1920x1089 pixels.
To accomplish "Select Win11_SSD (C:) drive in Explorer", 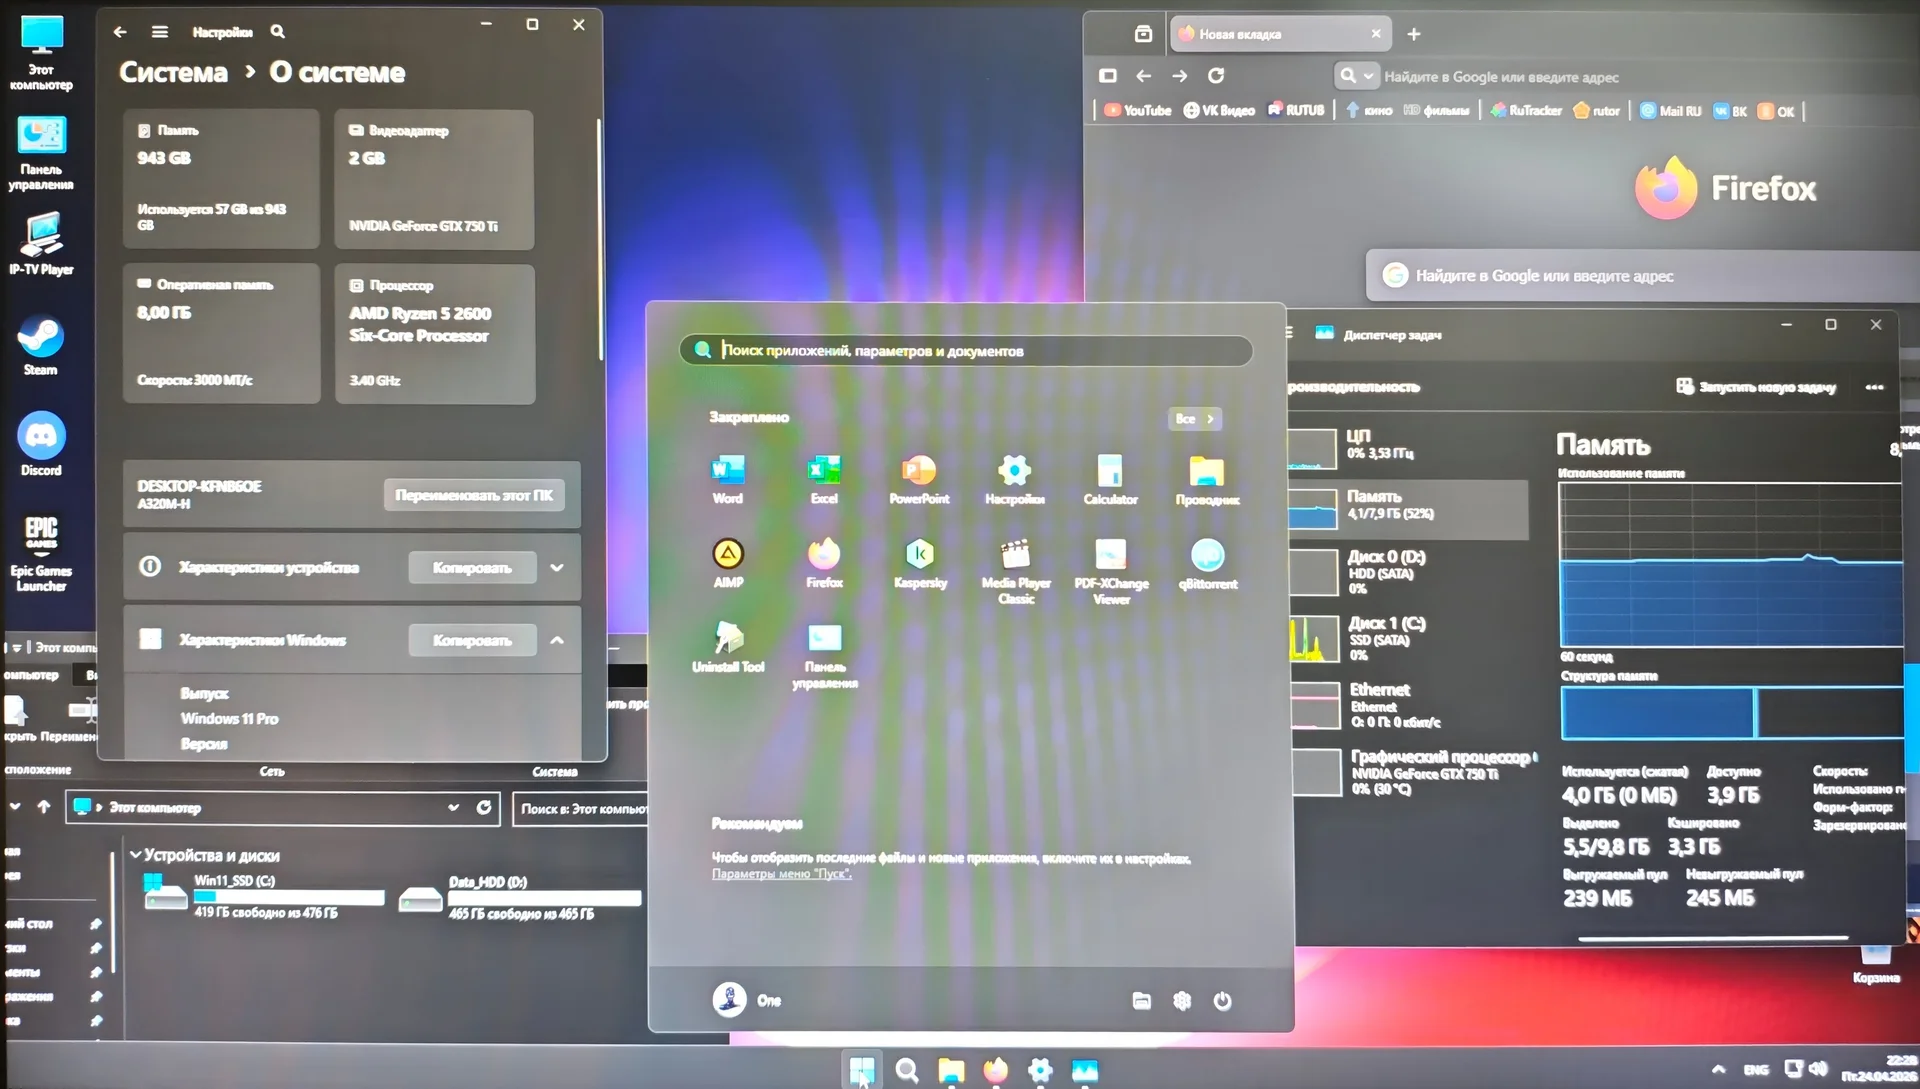I will click(265, 896).
